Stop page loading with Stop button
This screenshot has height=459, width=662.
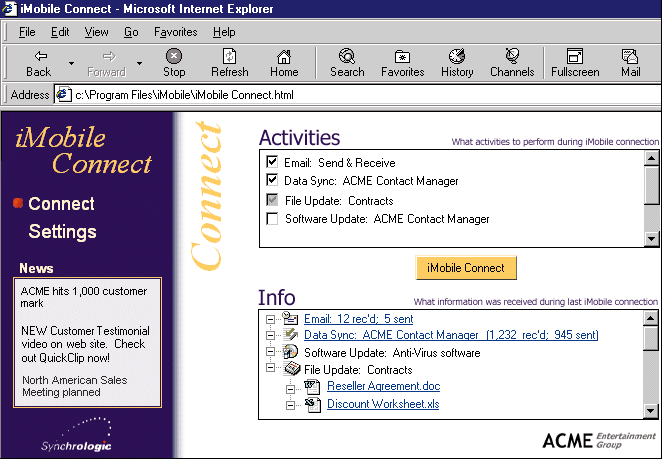click(174, 63)
